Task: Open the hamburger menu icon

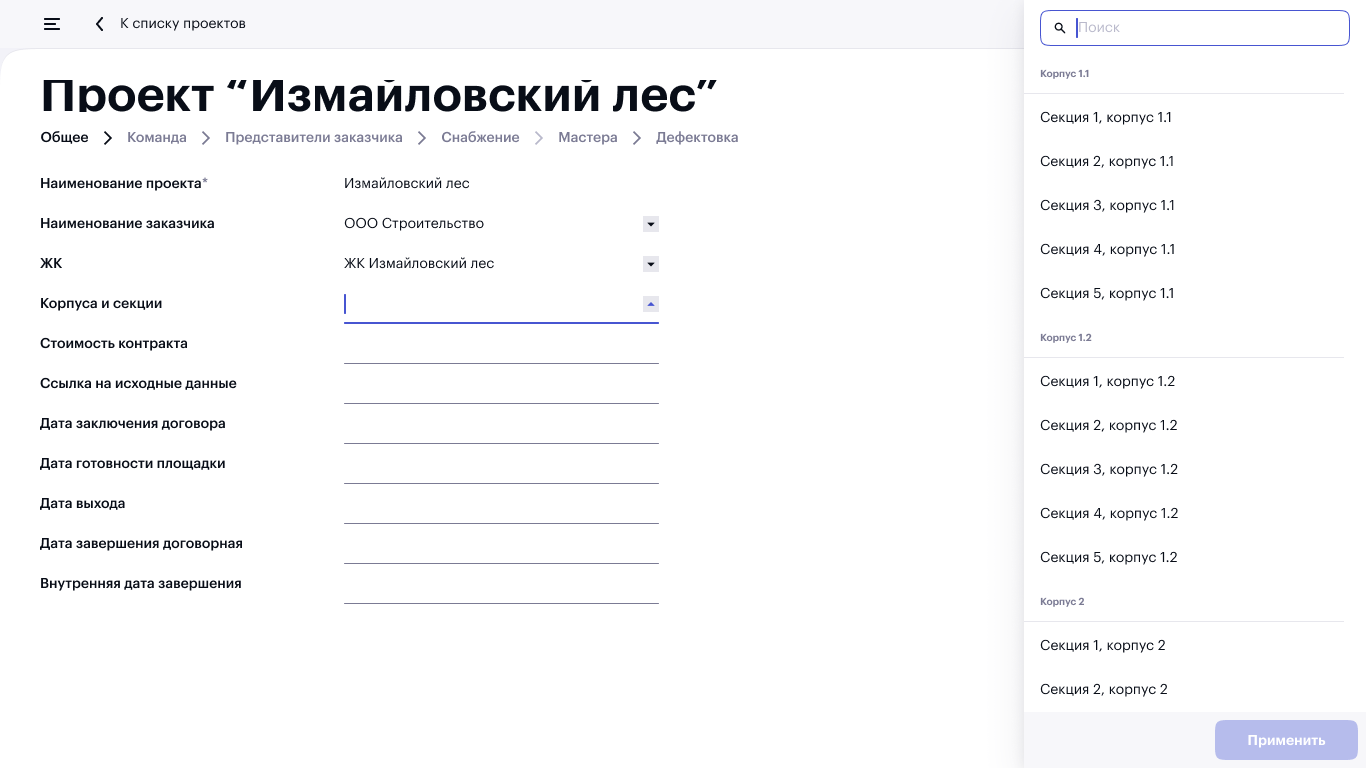Action: (52, 24)
